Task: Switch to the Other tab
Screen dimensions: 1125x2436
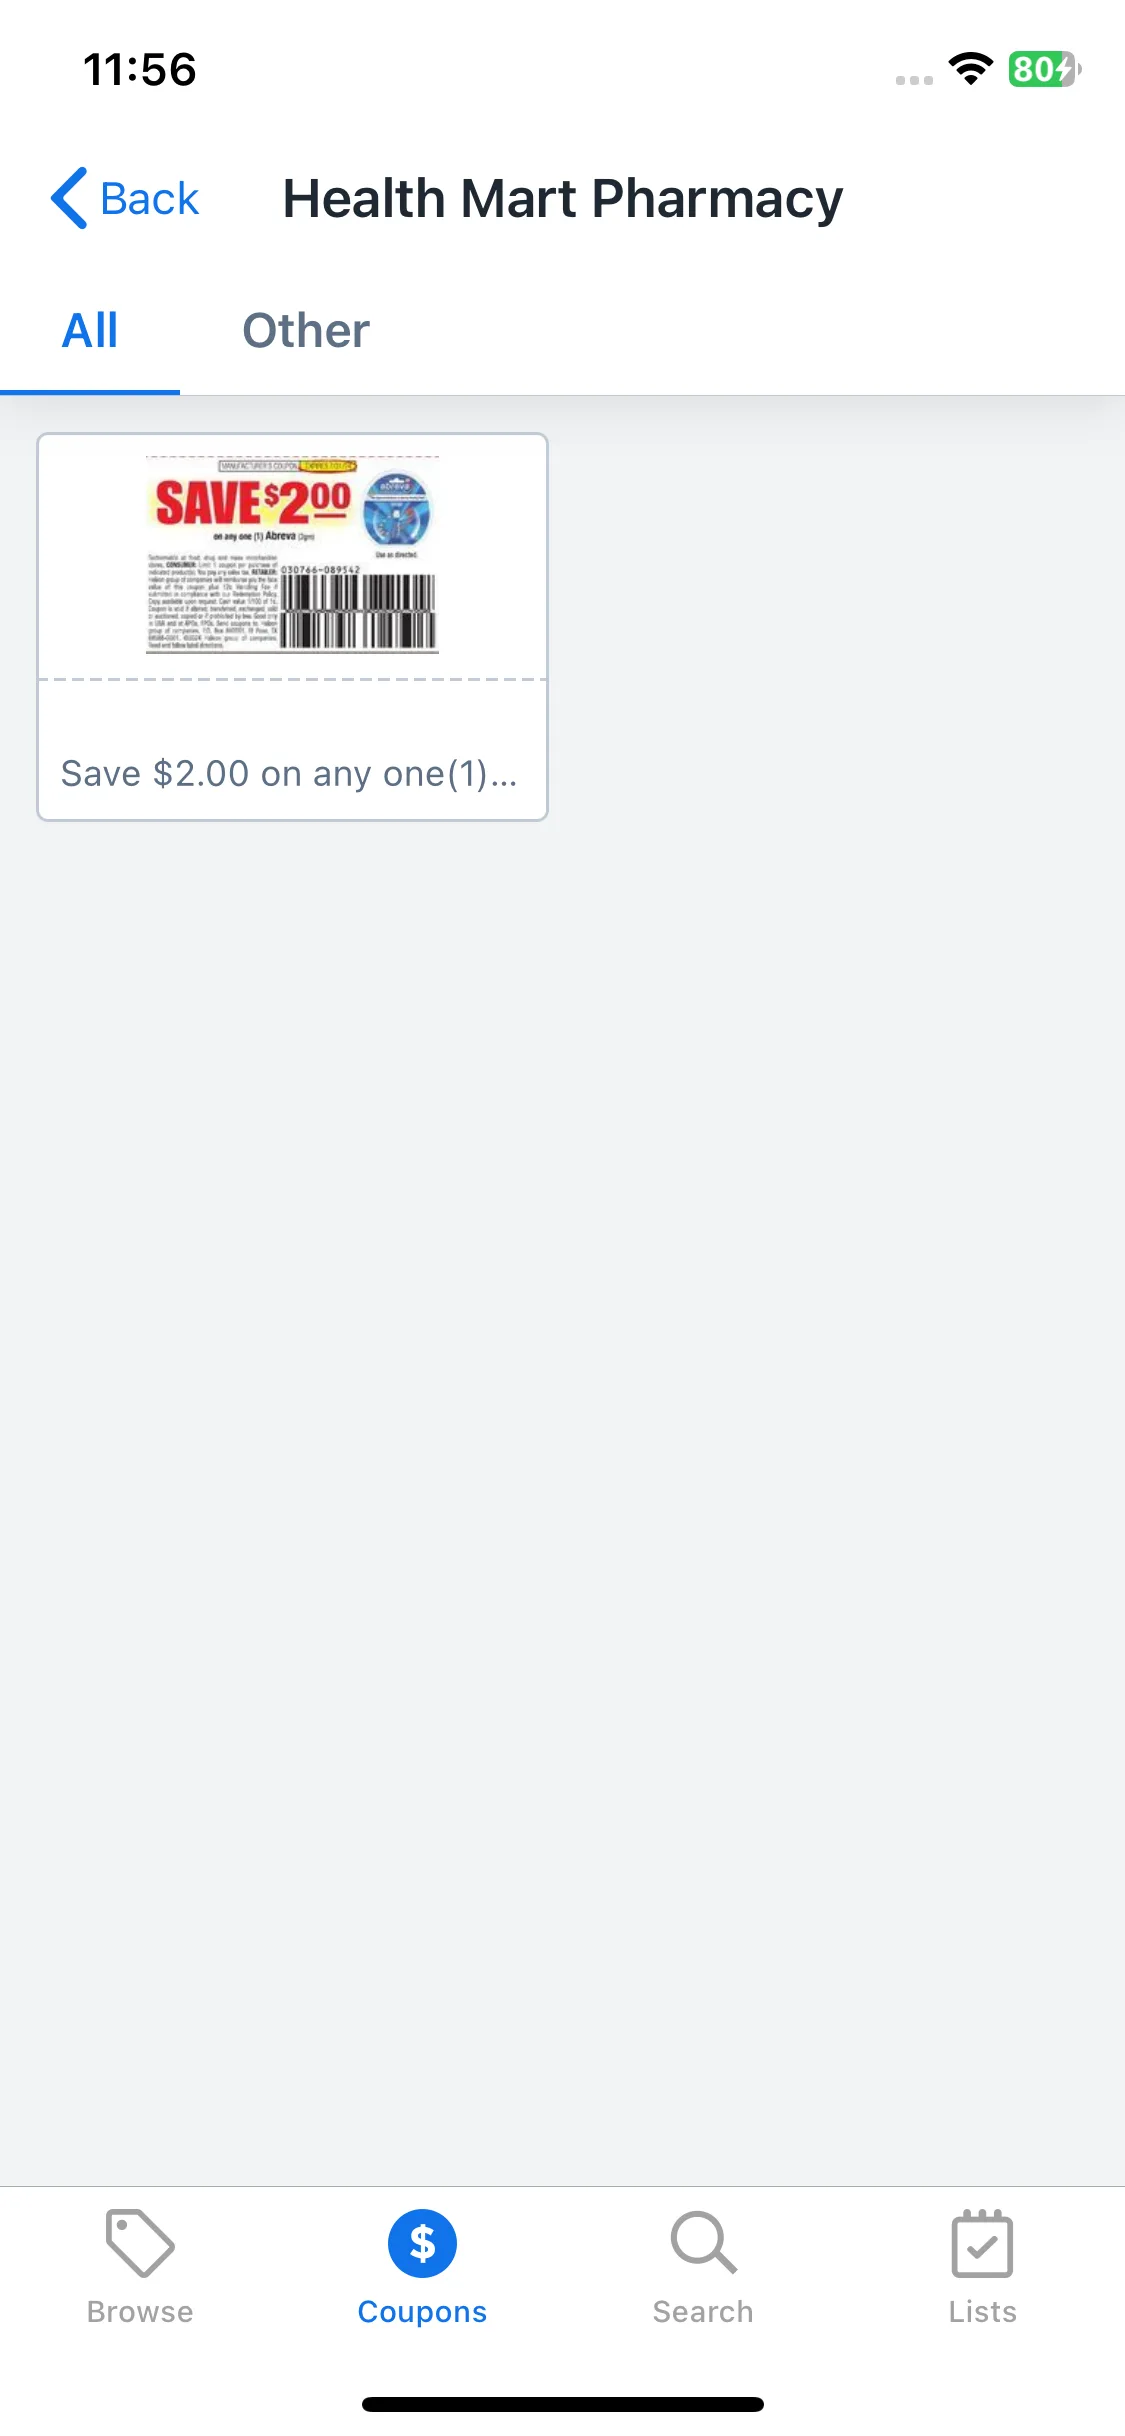Action: coord(306,330)
